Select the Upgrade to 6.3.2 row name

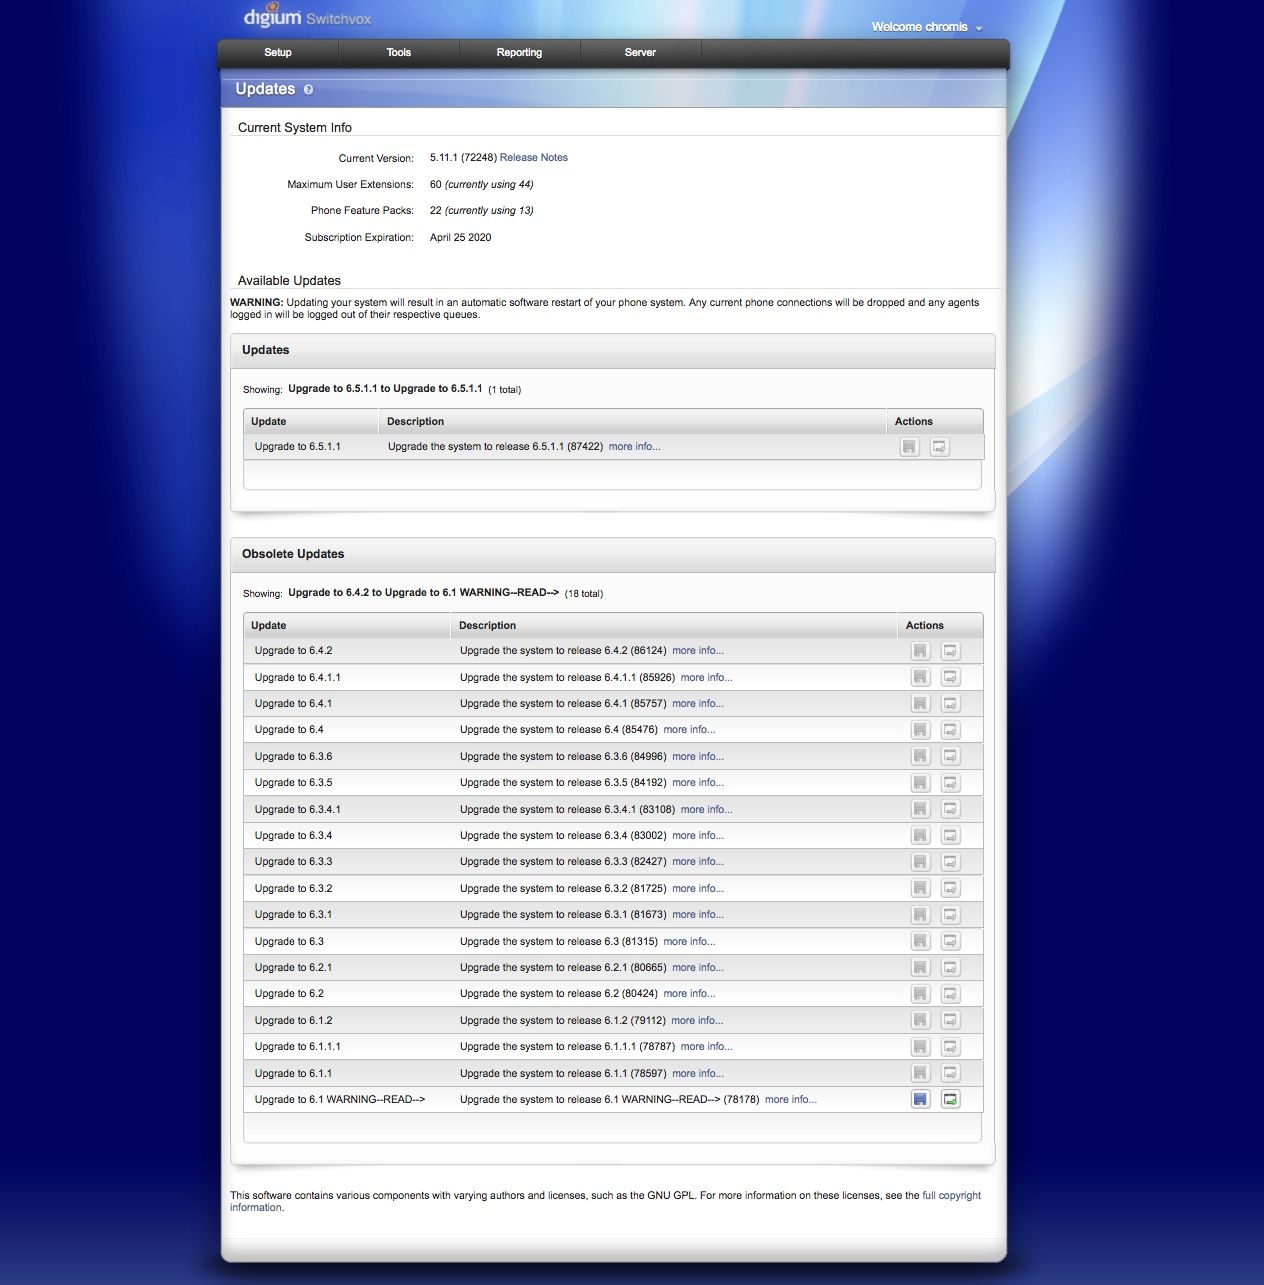click(x=294, y=888)
